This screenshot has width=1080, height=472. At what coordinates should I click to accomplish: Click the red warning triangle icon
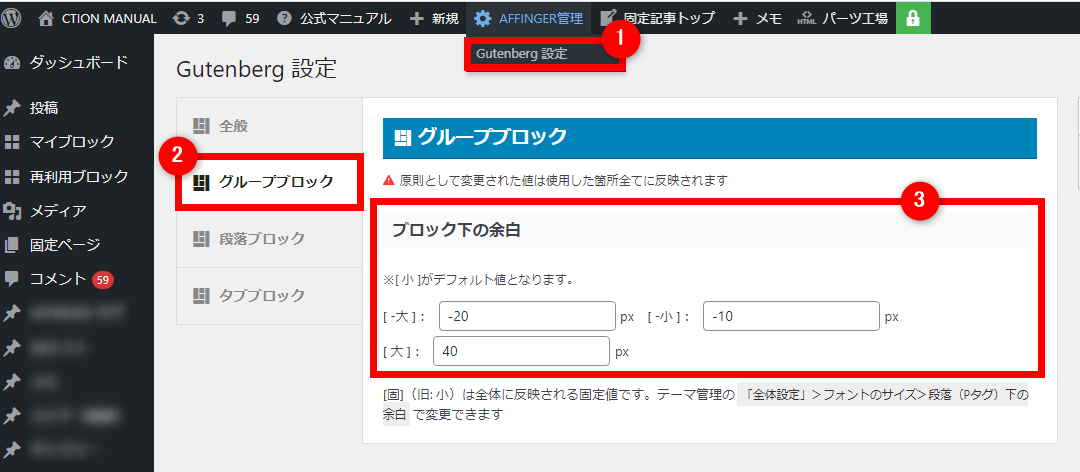pyautogui.click(x=389, y=181)
